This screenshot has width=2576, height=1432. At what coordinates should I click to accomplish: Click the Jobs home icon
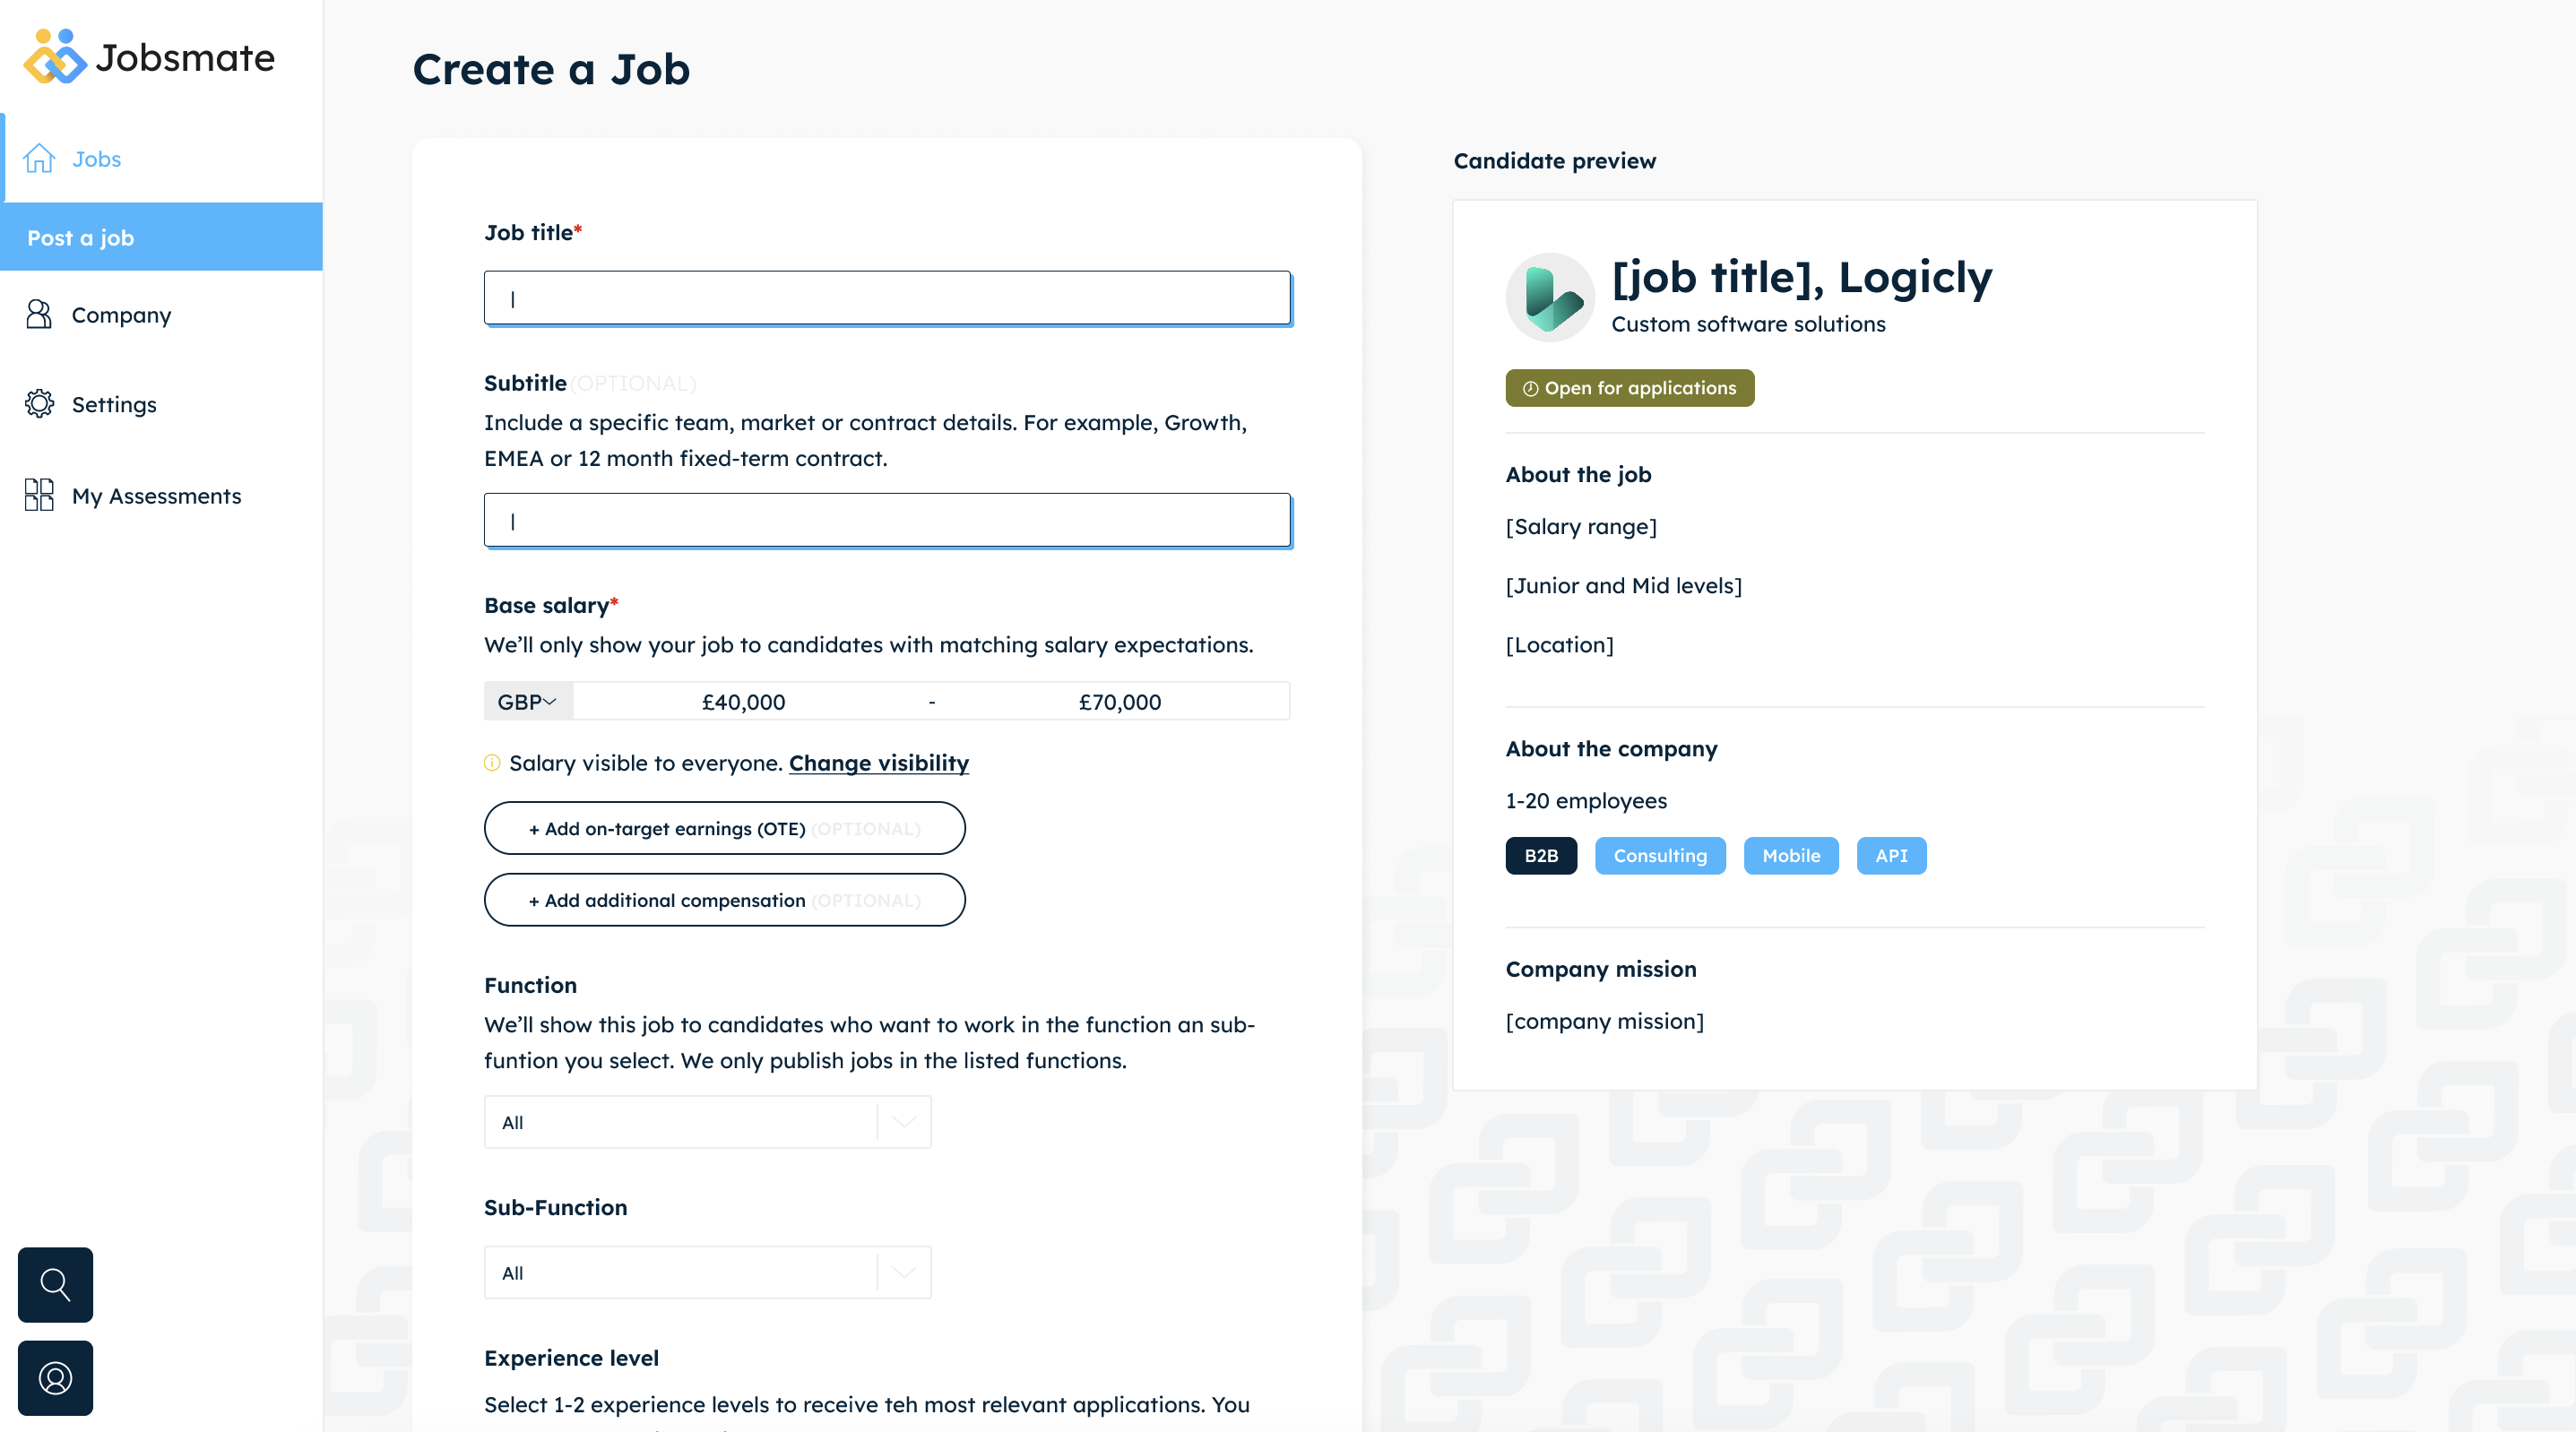pyautogui.click(x=39, y=158)
